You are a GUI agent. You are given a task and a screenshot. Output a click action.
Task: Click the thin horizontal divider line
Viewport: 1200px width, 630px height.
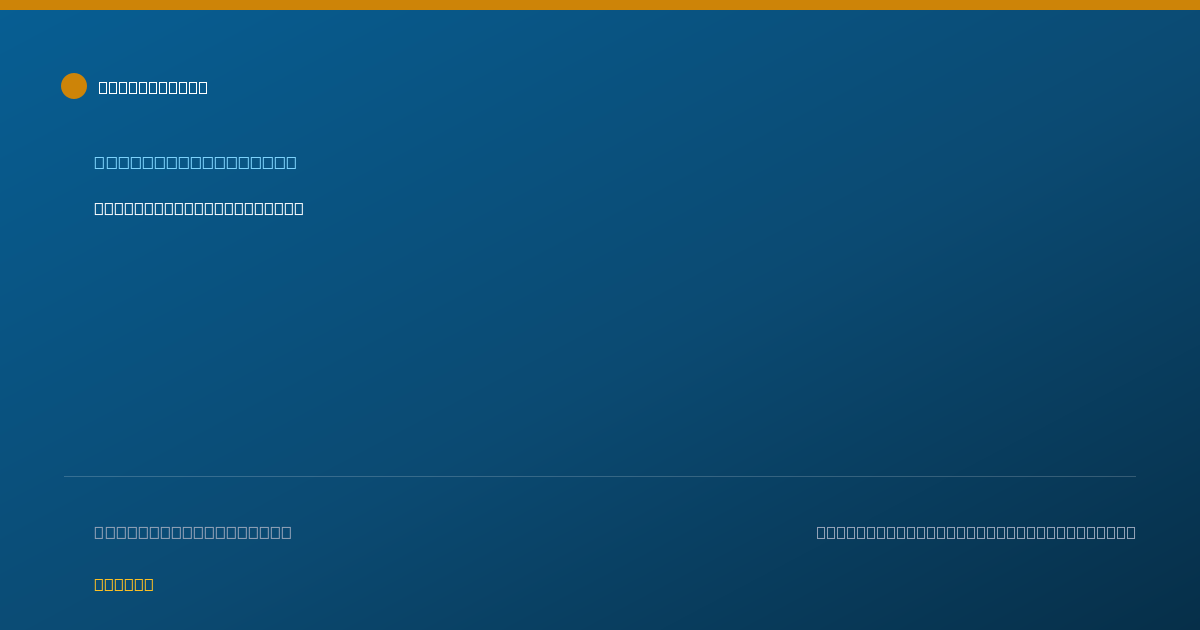(x=600, y=476)
